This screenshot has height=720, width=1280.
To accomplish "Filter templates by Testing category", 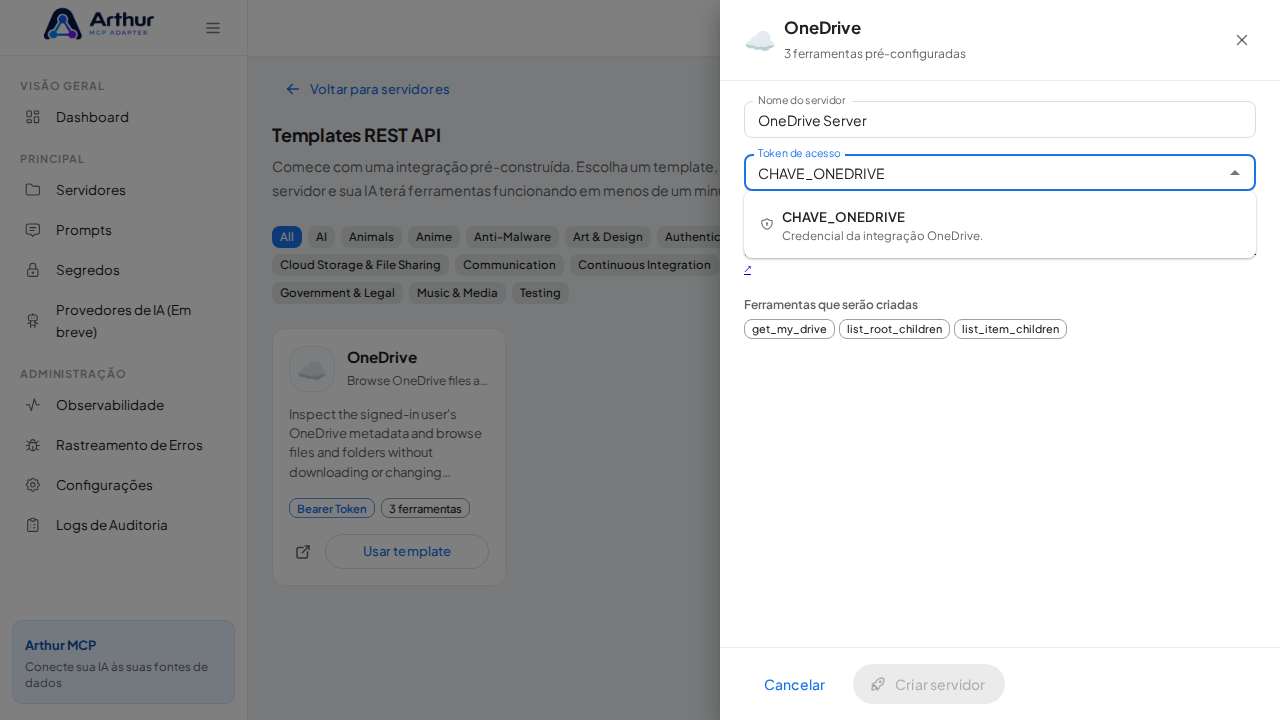I will 540,293.
